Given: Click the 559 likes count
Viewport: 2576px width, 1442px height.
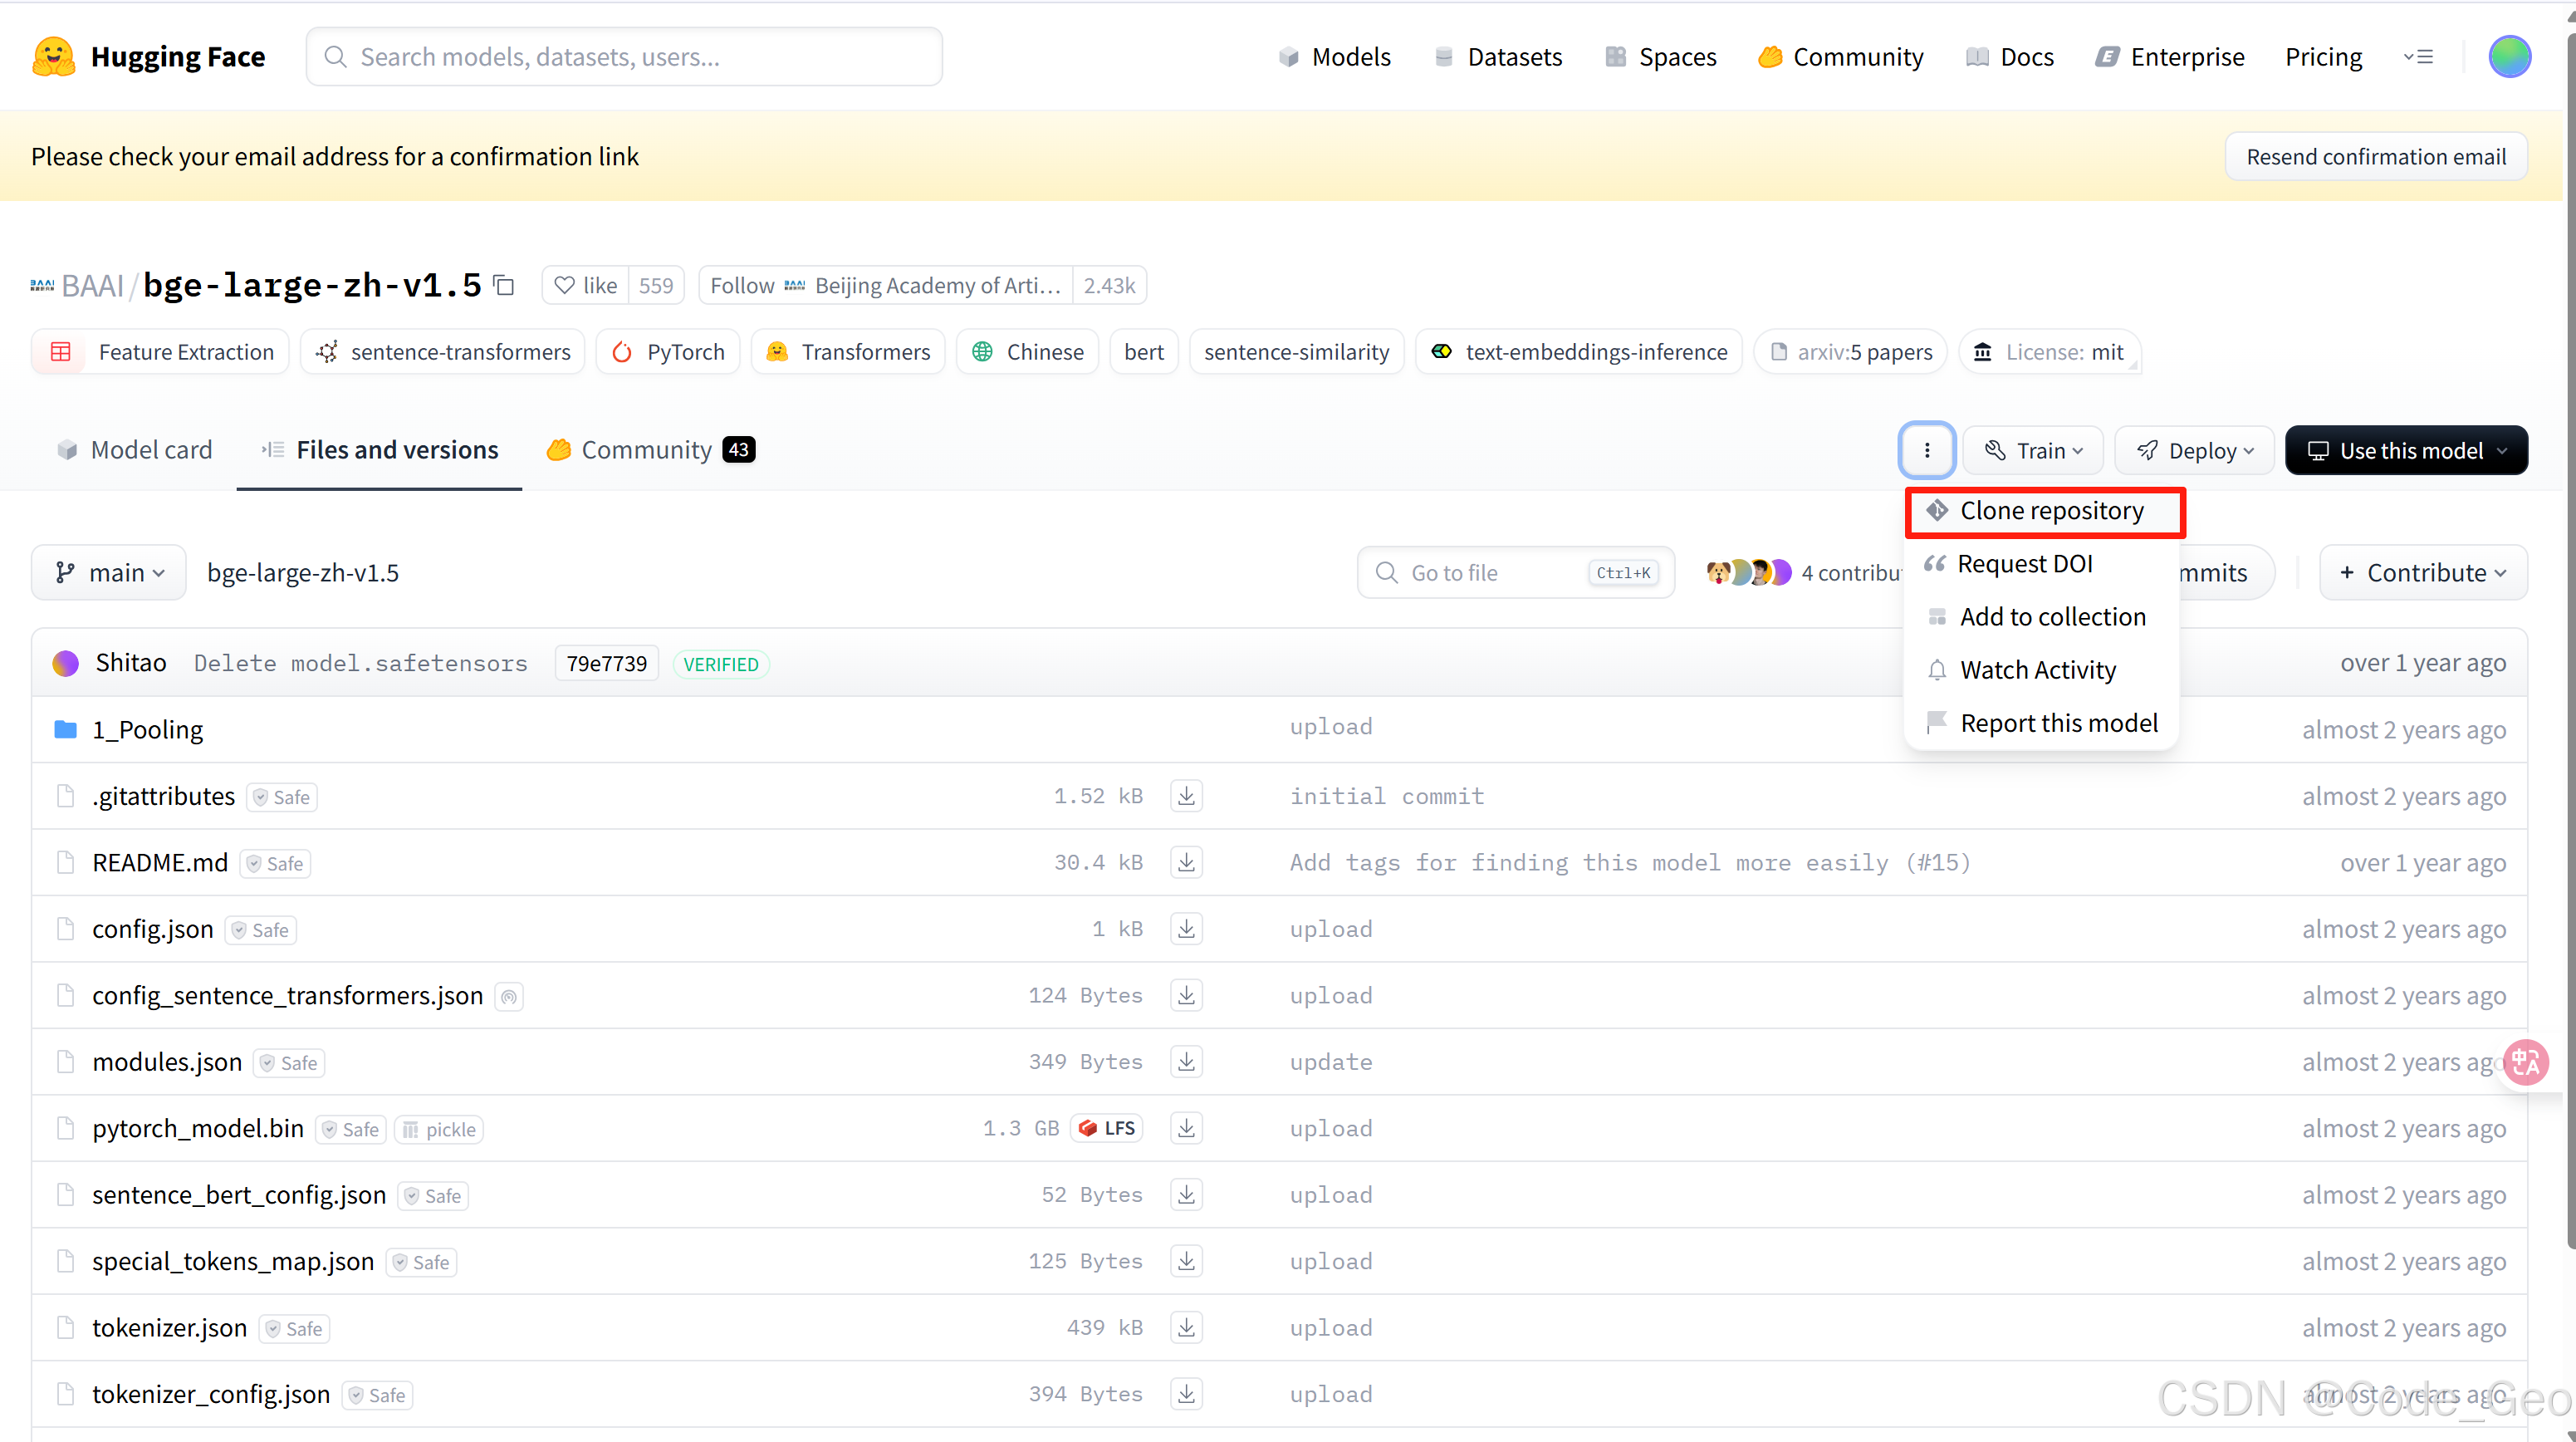Looking at the screenshot, I should [x=656, y=286].
